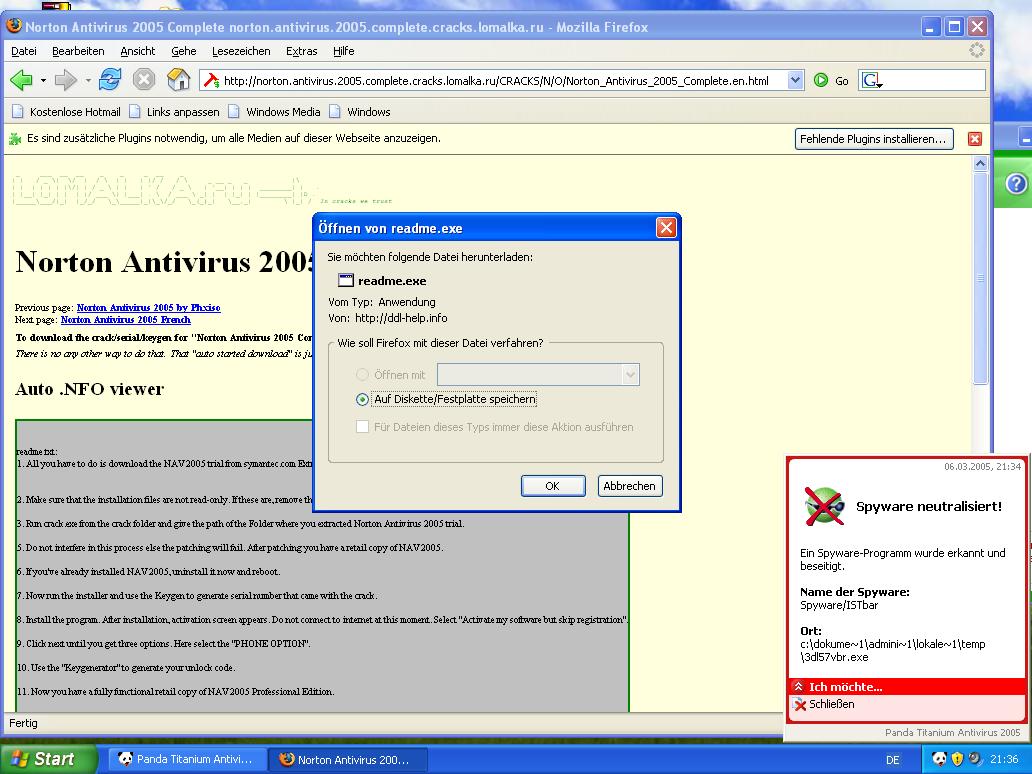Click the 06.03.2005, 21:34 timestamp

tap(983, 467)
